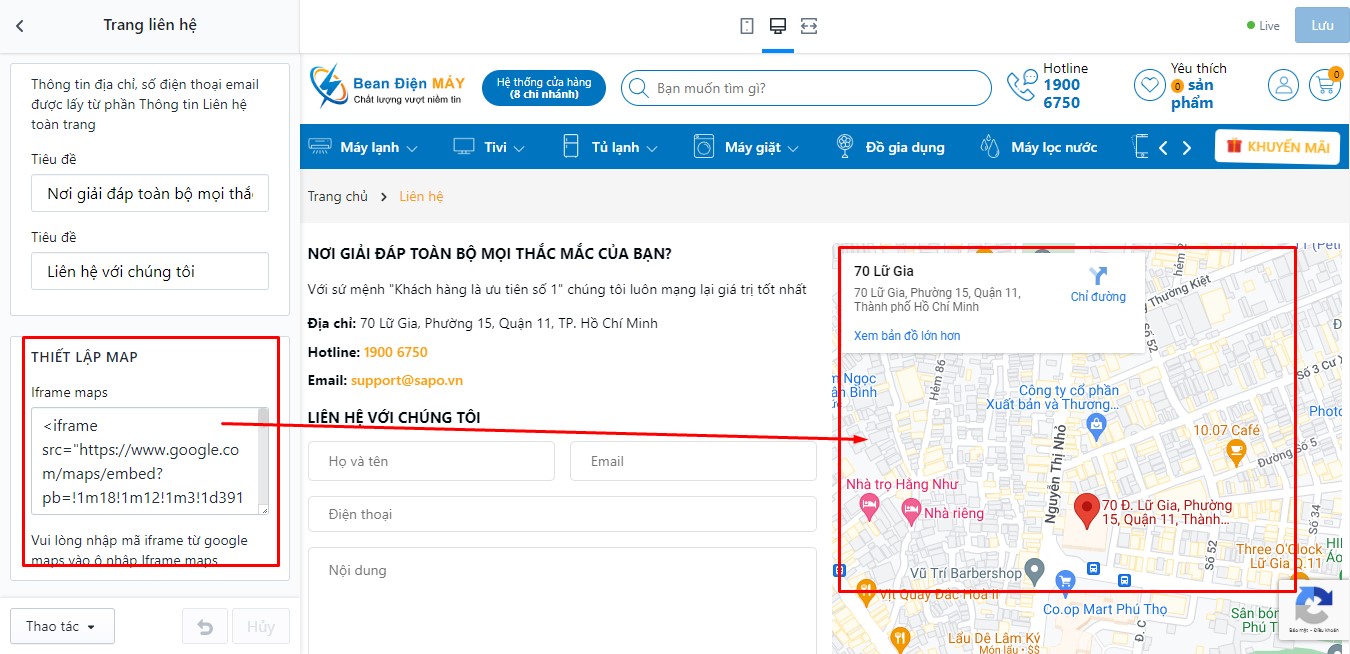Image resolution: width=1350 pixels, height=654 pixels.
Task: Open the wishlist heart icon
Action: pos(1149,85)
